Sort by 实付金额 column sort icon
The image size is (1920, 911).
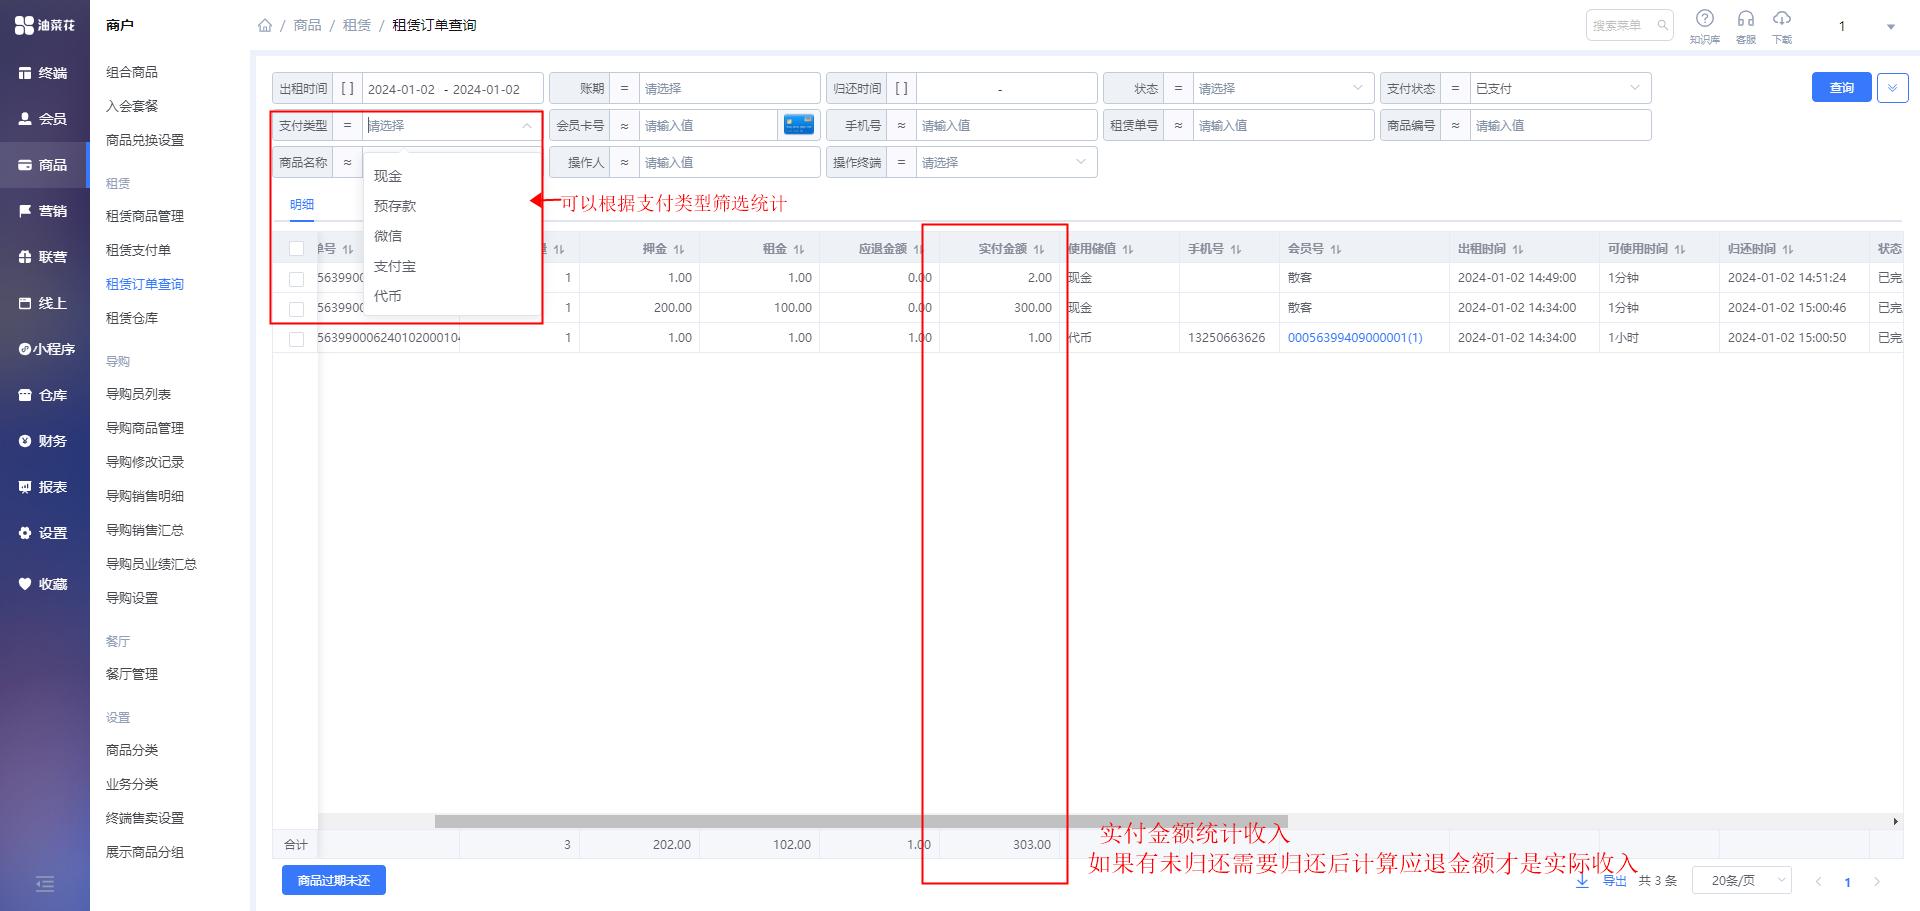coord(1039,249)
